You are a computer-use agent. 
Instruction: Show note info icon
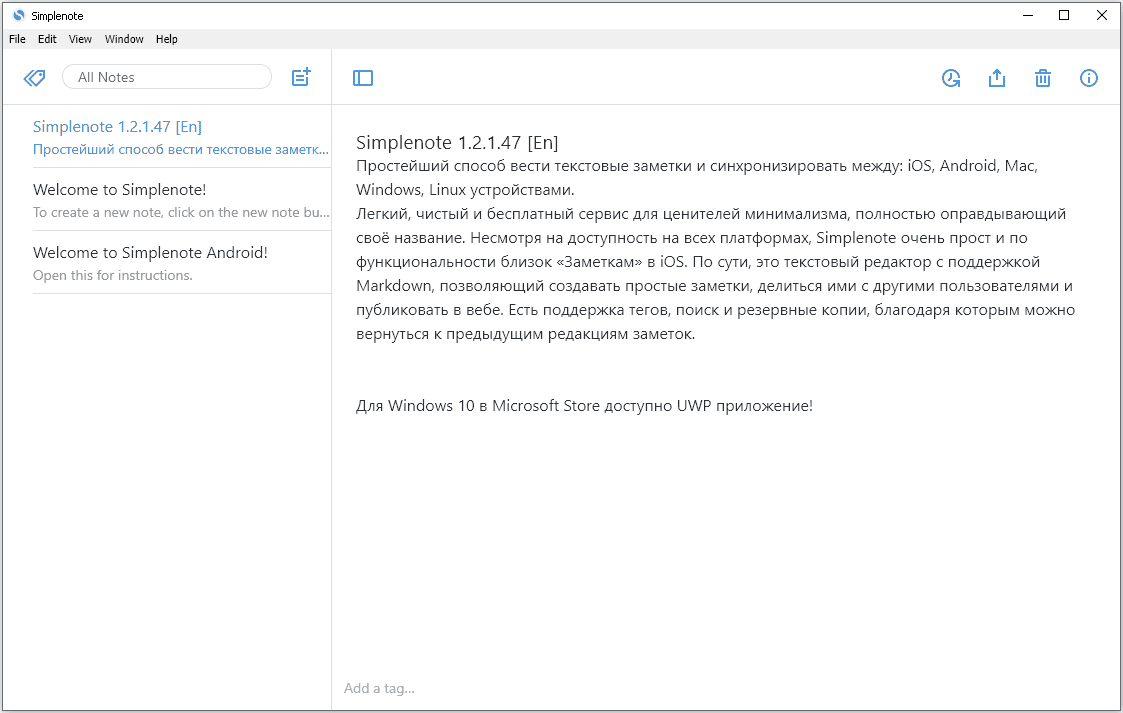pos(1089,78)
